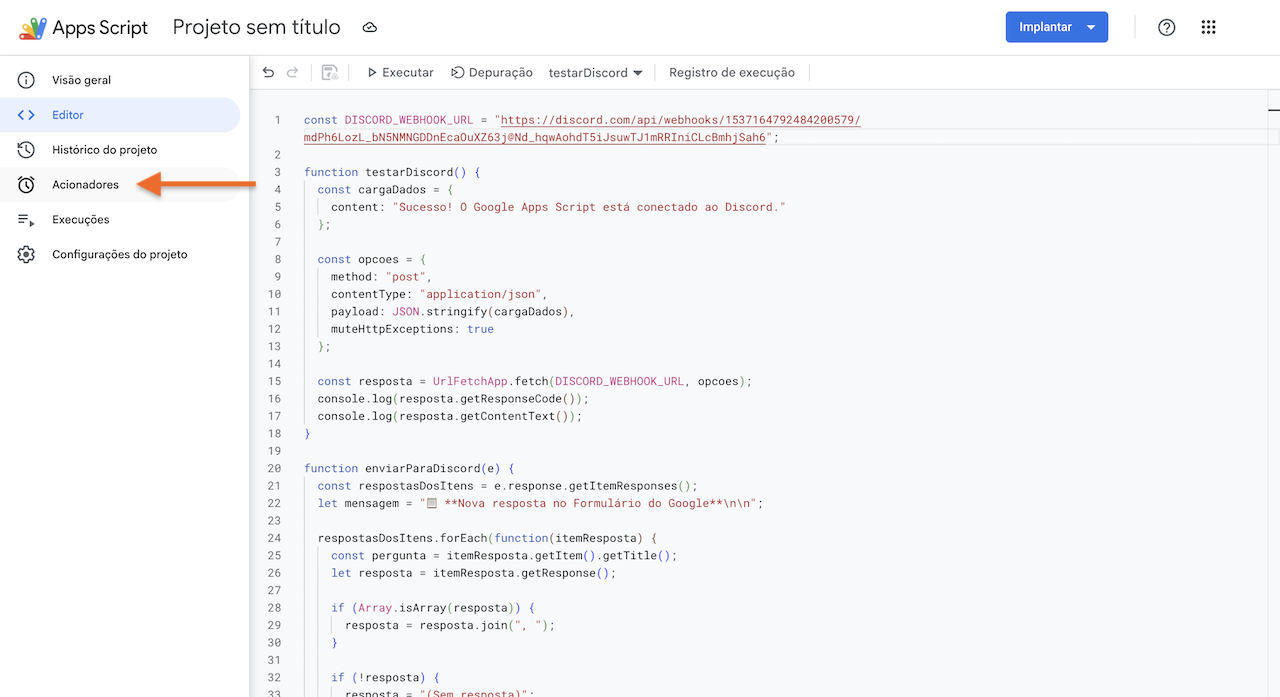Click line number 20 in the gutter

pyautogui.click(x=275, y=468)
